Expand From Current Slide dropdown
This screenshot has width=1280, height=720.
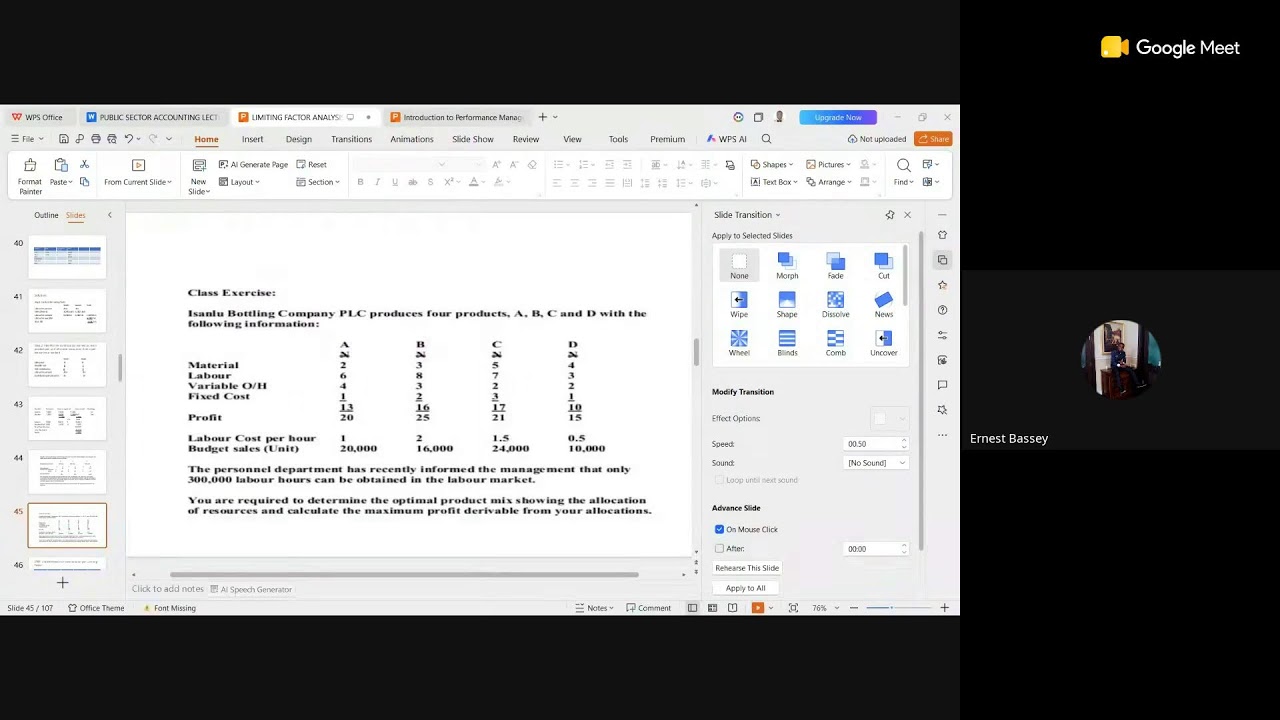138,182
